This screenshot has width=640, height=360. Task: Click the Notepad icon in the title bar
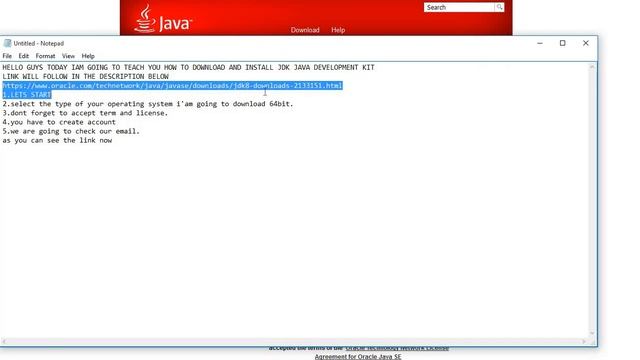tap(7, 43)
